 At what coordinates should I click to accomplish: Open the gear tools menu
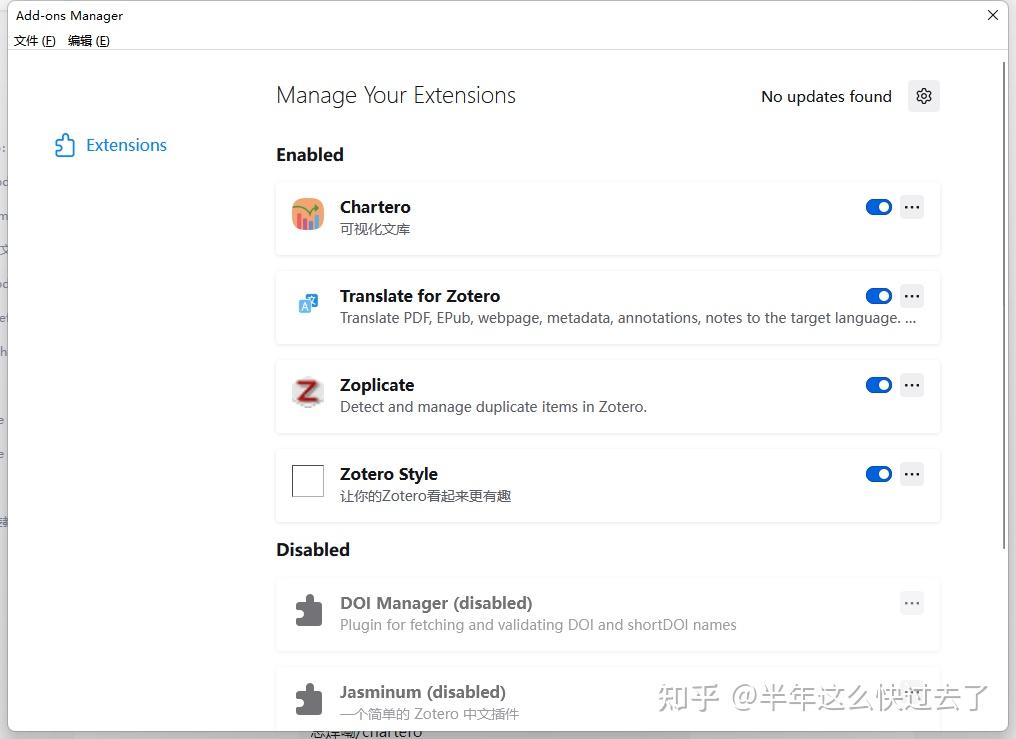click(x=923, y=96)
